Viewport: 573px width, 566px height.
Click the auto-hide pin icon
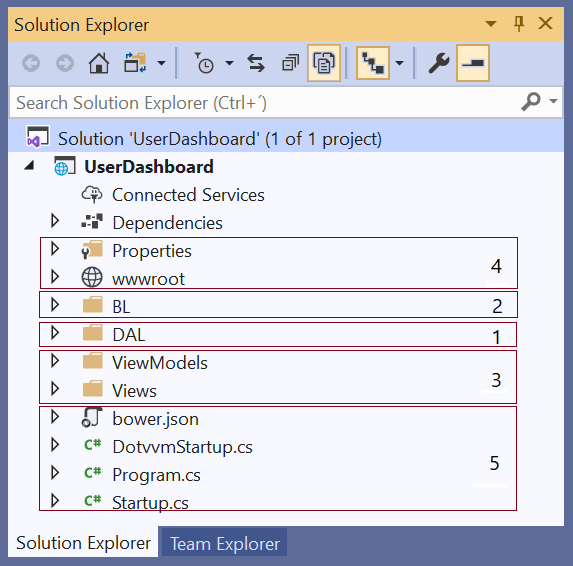click(x=519, y=24)
